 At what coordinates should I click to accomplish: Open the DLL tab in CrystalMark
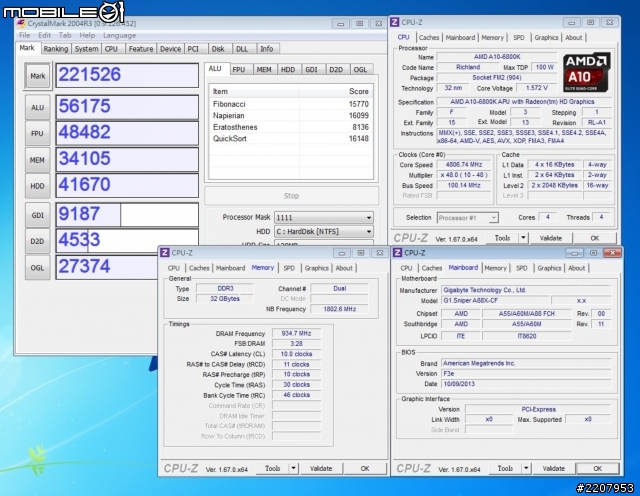click(x=242, y=49)
